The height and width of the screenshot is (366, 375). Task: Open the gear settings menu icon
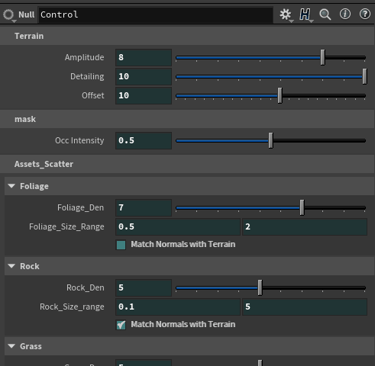(x=285, y=14)
